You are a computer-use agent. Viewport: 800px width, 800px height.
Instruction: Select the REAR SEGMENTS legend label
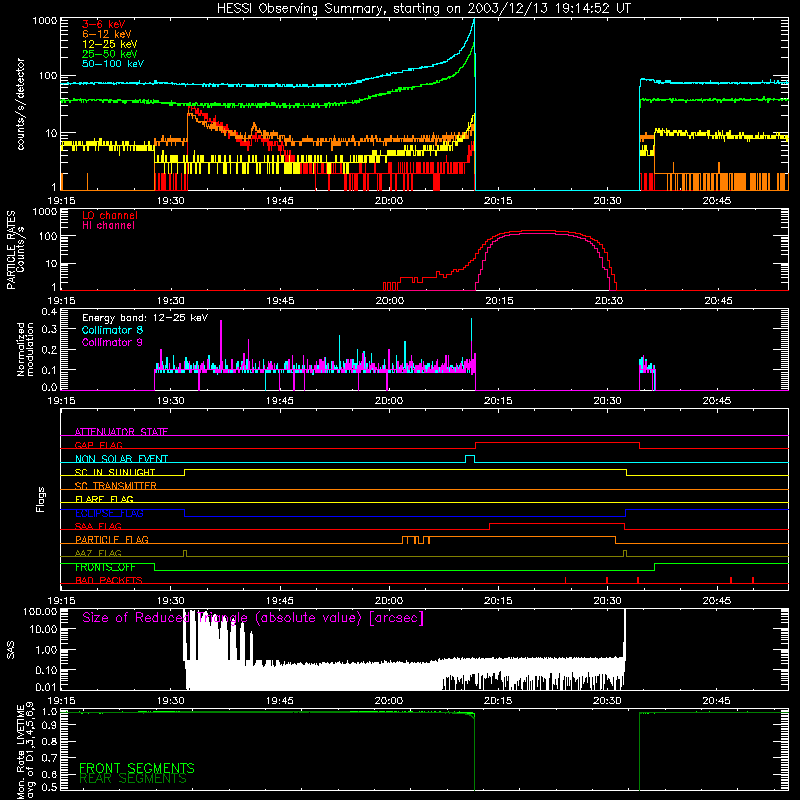point(133,779)
